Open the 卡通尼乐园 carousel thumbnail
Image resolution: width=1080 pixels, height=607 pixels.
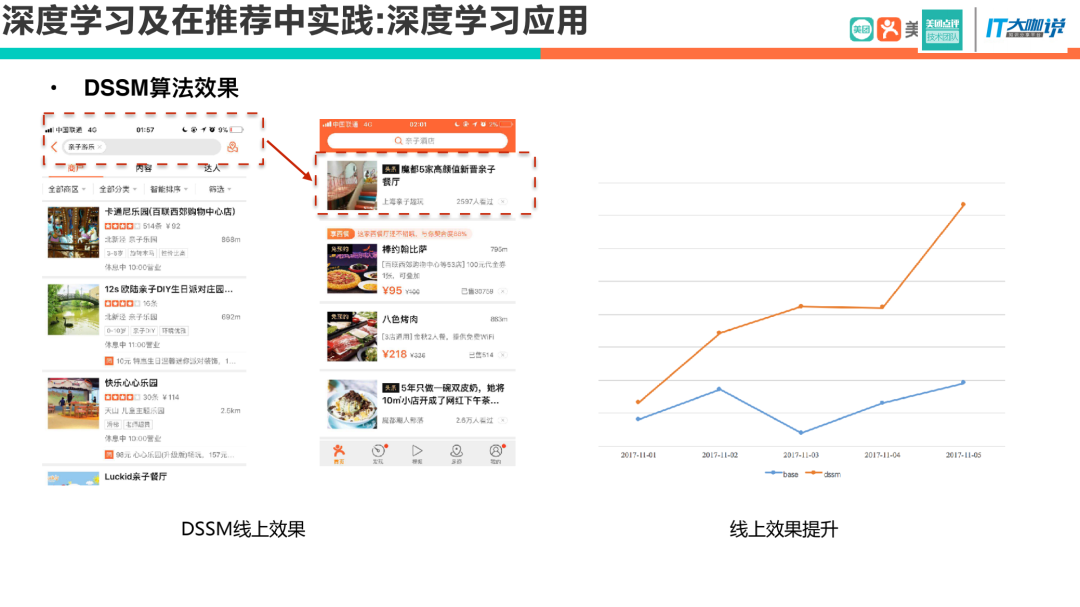tap(73, 232)
